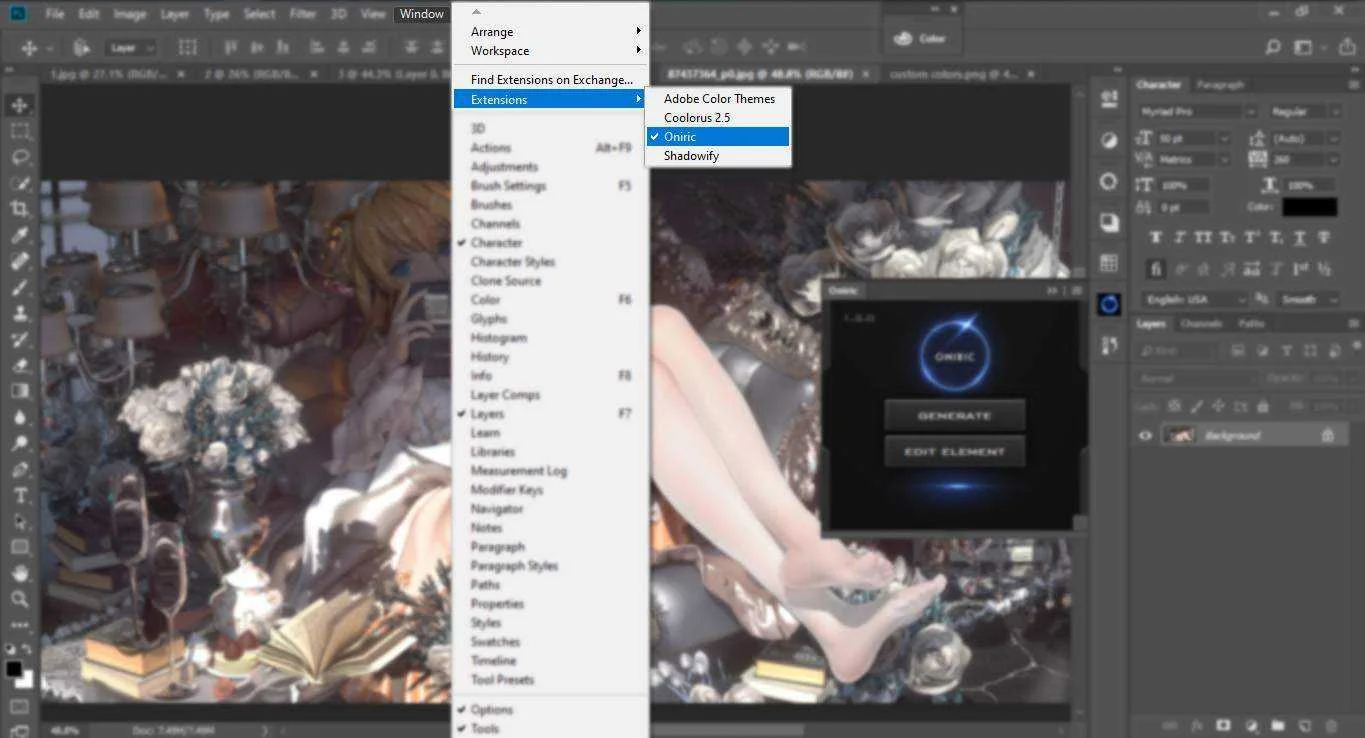Open the language dropdown English: USA
This screenshot has height=738, width=1365.
pos(1196,299)
